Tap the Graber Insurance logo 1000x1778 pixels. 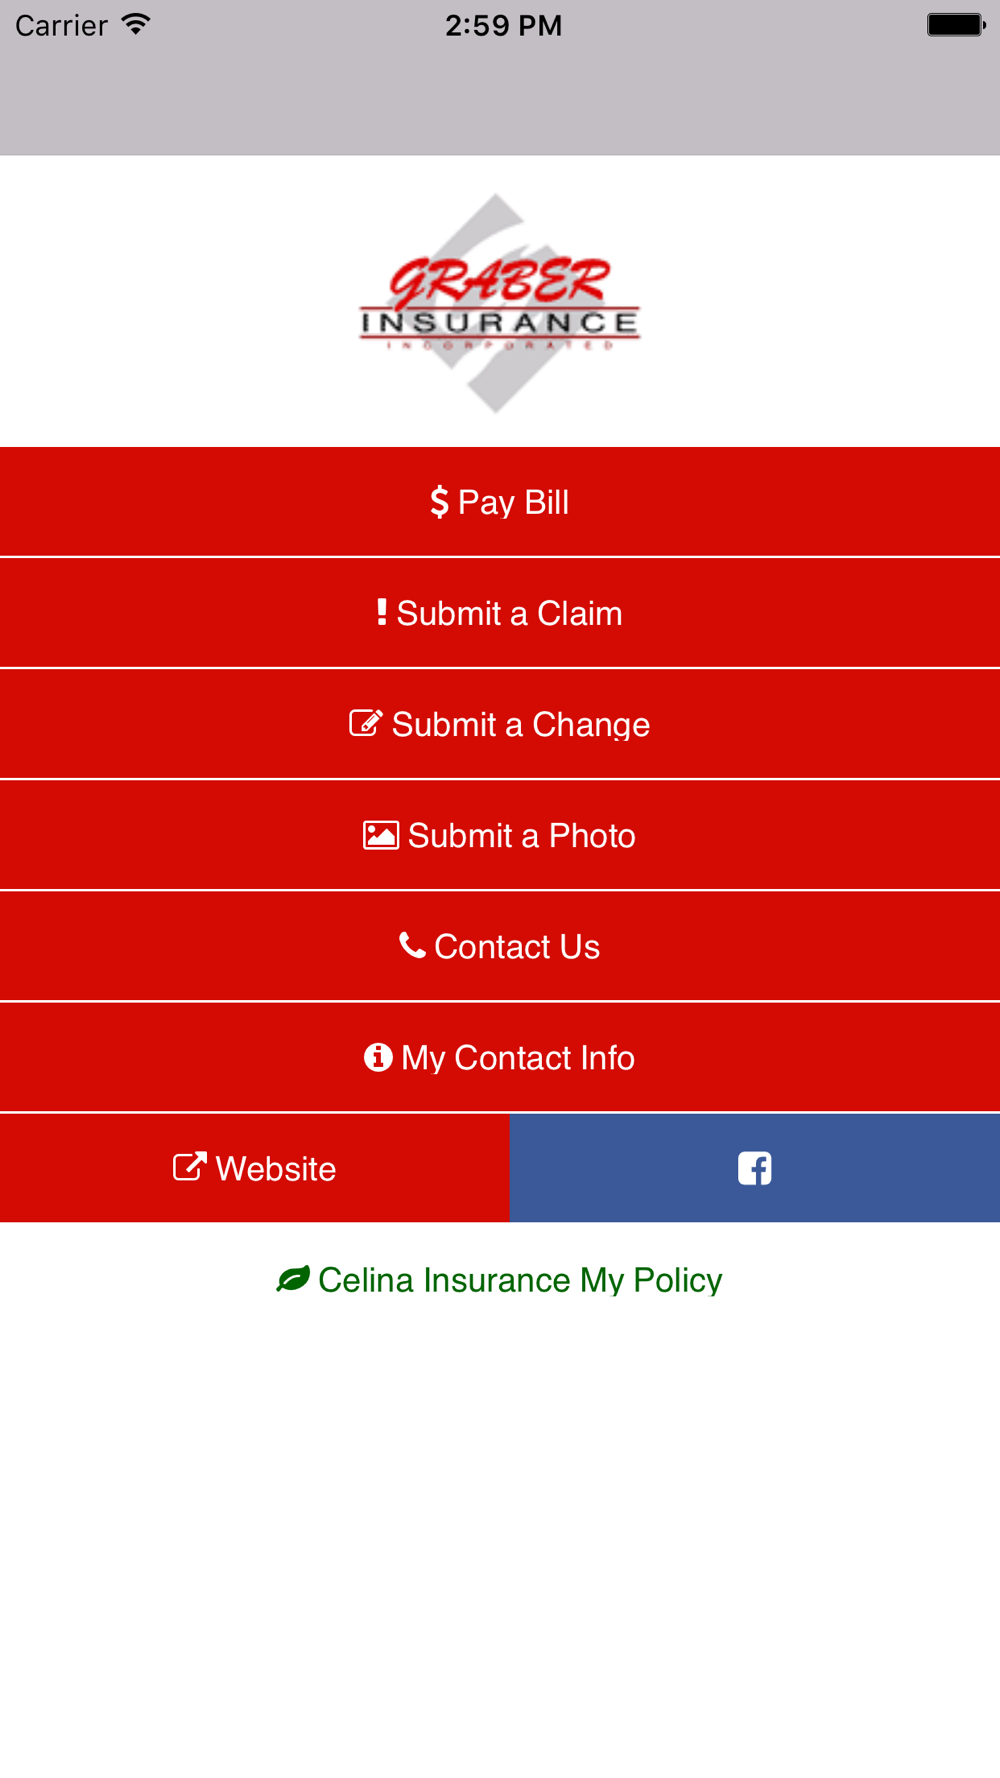click(x=499, y=303)
